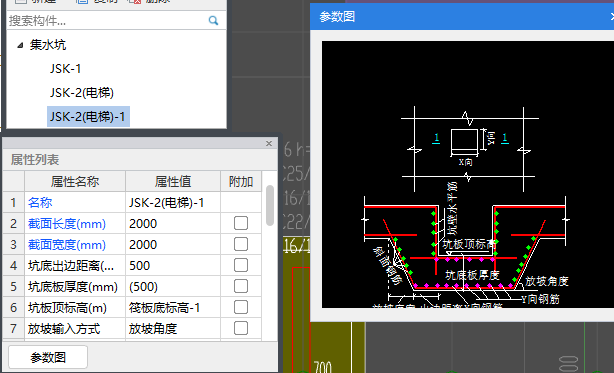Screen dimensions: 614x373
Task: Select the 集水坑 tree item
Action: tap(48, 45)
